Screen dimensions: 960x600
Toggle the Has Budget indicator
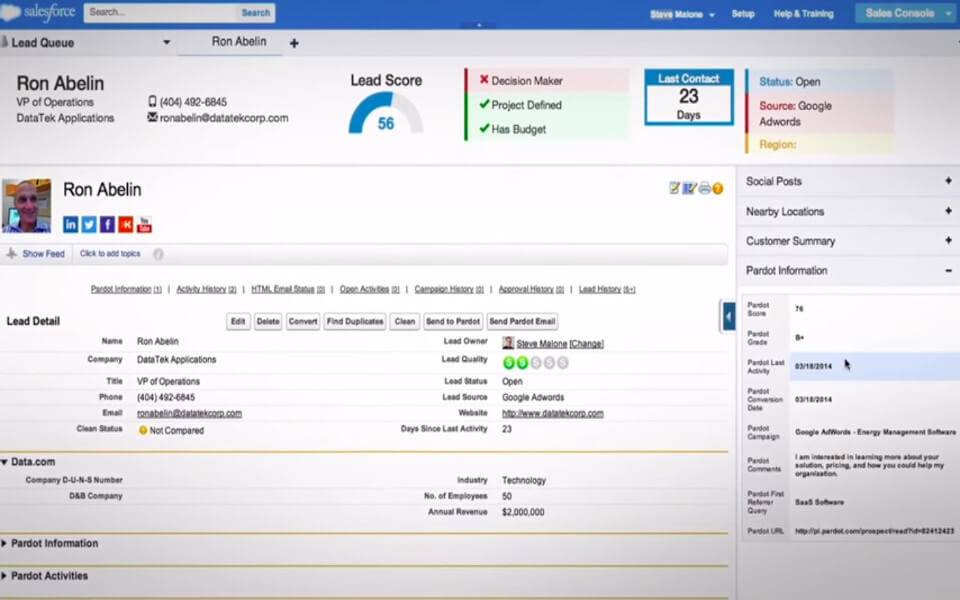[547, 129]
